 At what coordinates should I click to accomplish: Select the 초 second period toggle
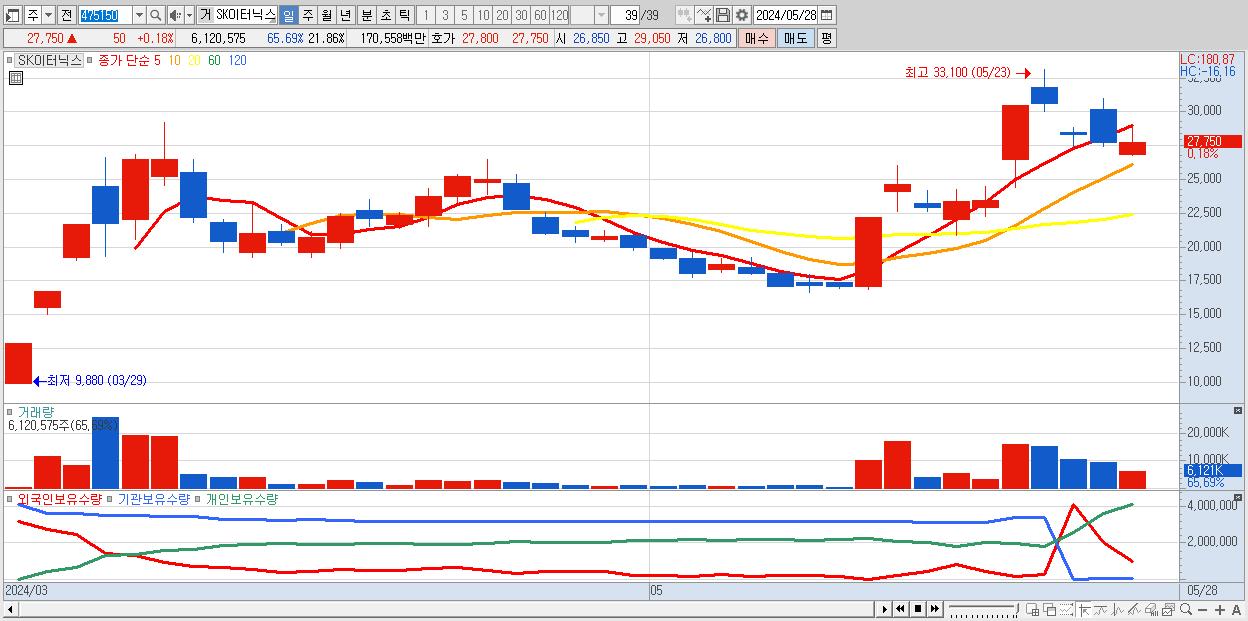[385, 15]
